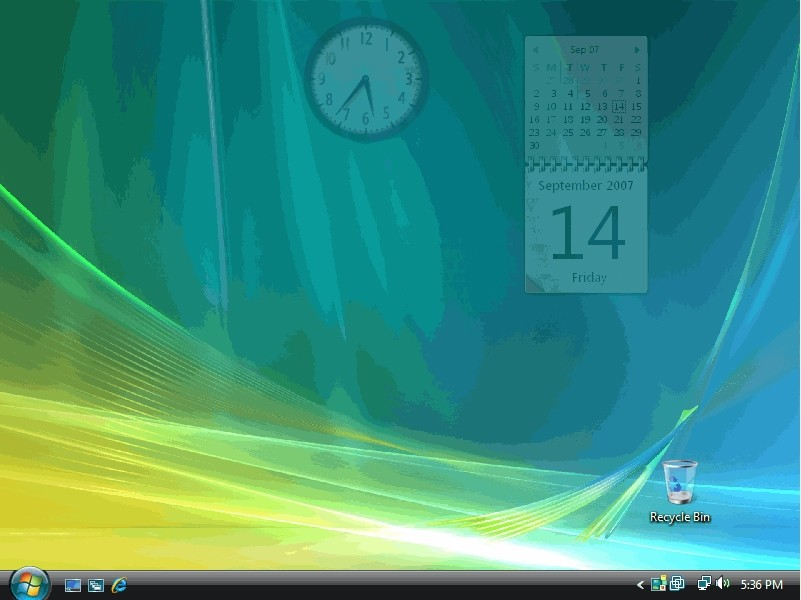This screenshot has width=801, height=600.
Task: Click the large day number 14
Action: pyautogui.click(x=587, y=232)
